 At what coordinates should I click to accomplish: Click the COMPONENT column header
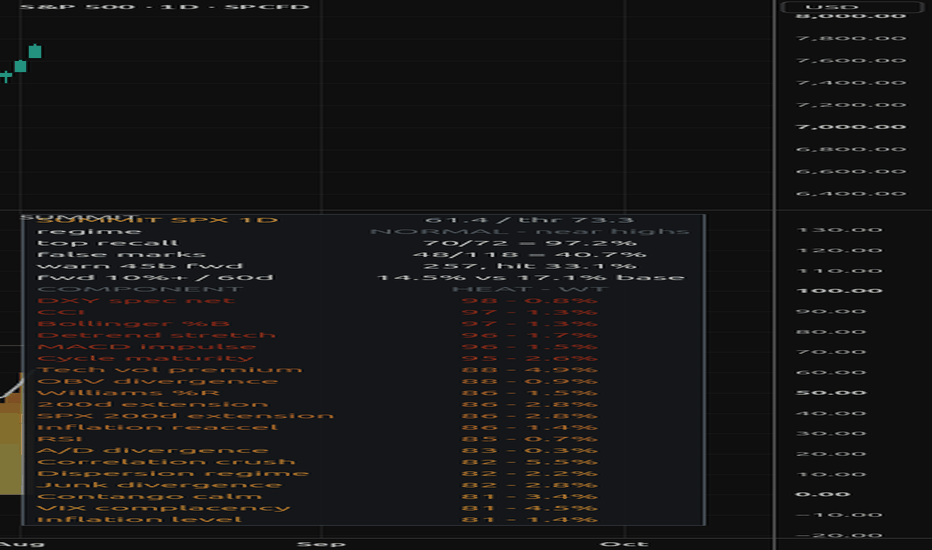coord(140,289)
